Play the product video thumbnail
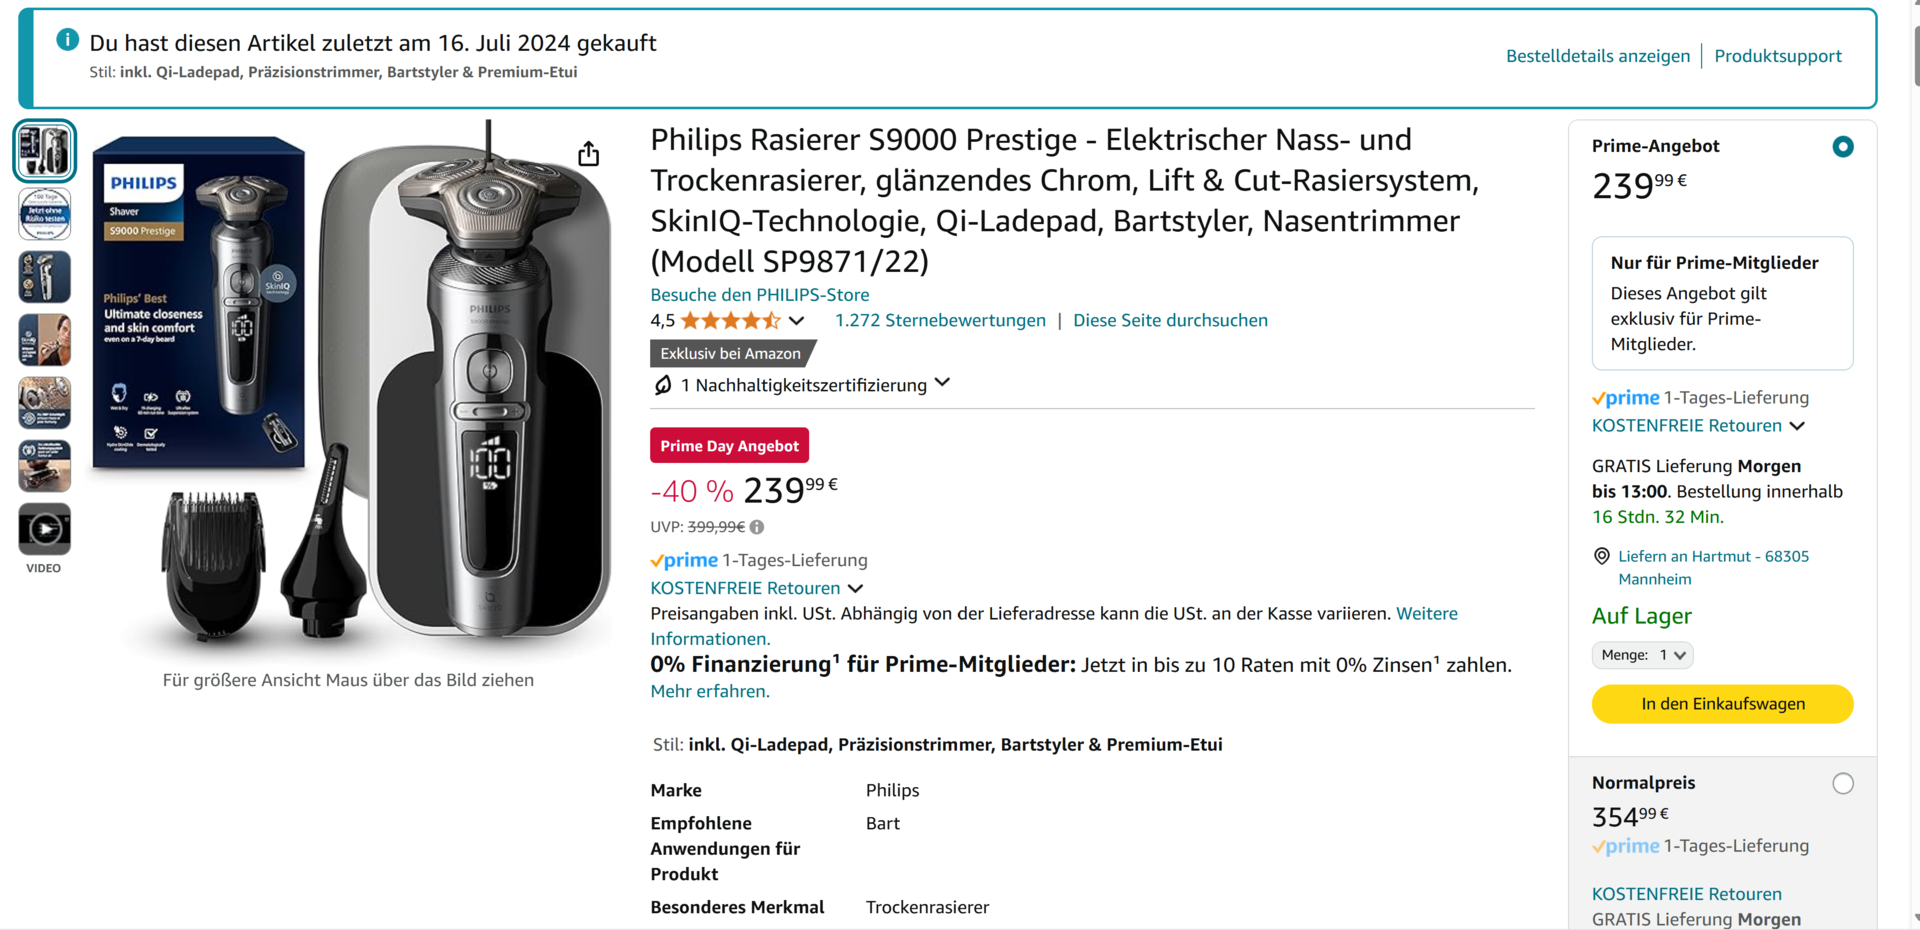Screen dimensions: 1920x930 click(x=44, y=528)
